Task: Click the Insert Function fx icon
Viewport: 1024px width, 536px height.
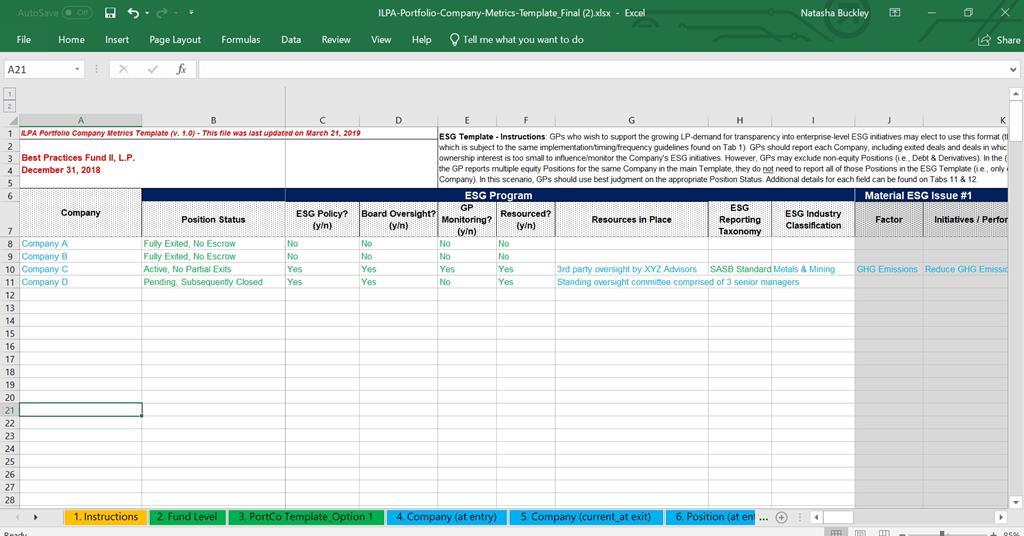Action: click(182, 69)
